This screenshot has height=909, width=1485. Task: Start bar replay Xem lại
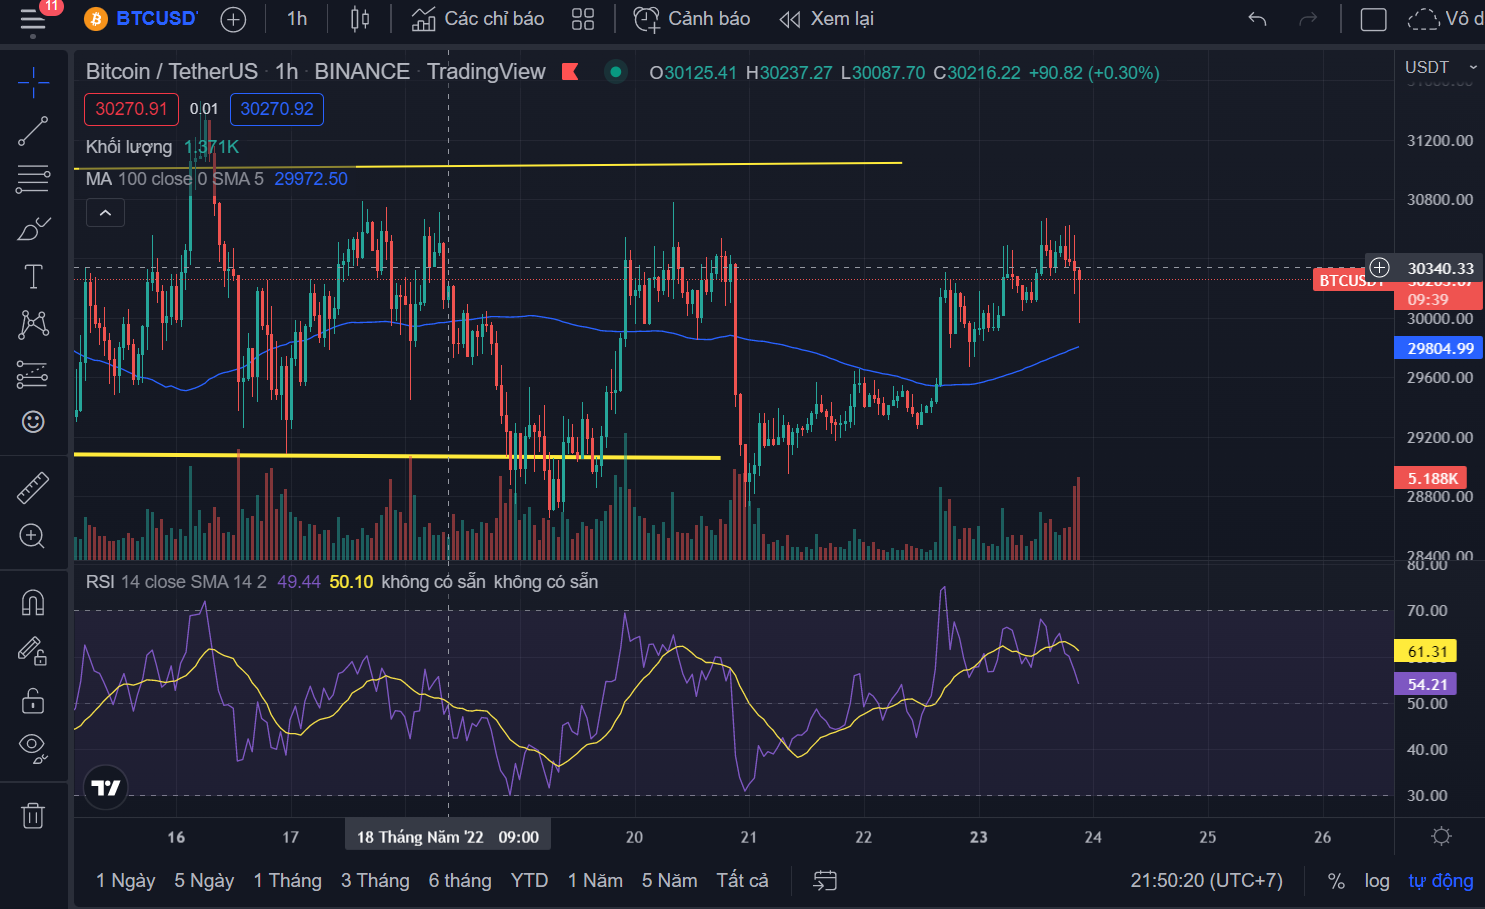click(827, 19)
